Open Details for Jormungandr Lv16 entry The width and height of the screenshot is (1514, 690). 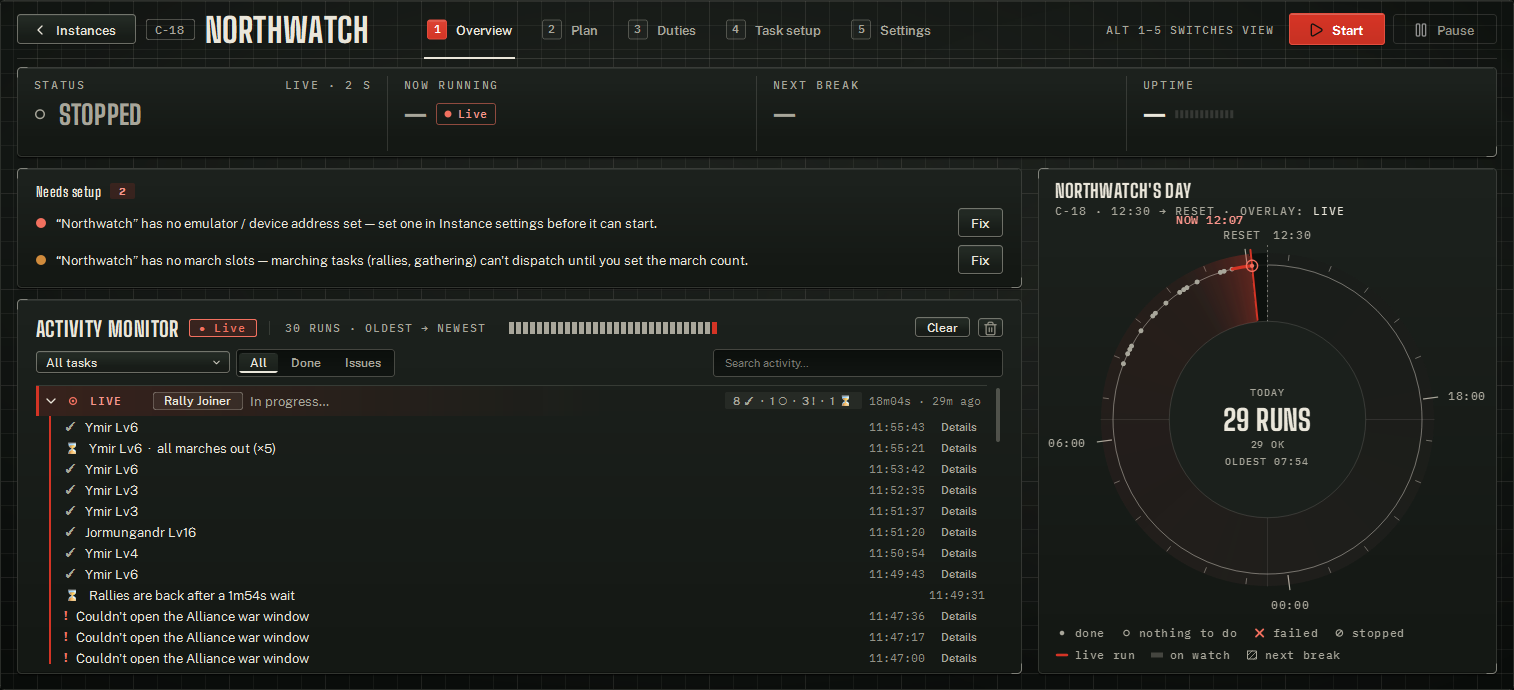pyautogui.click(x=958, y=532)
